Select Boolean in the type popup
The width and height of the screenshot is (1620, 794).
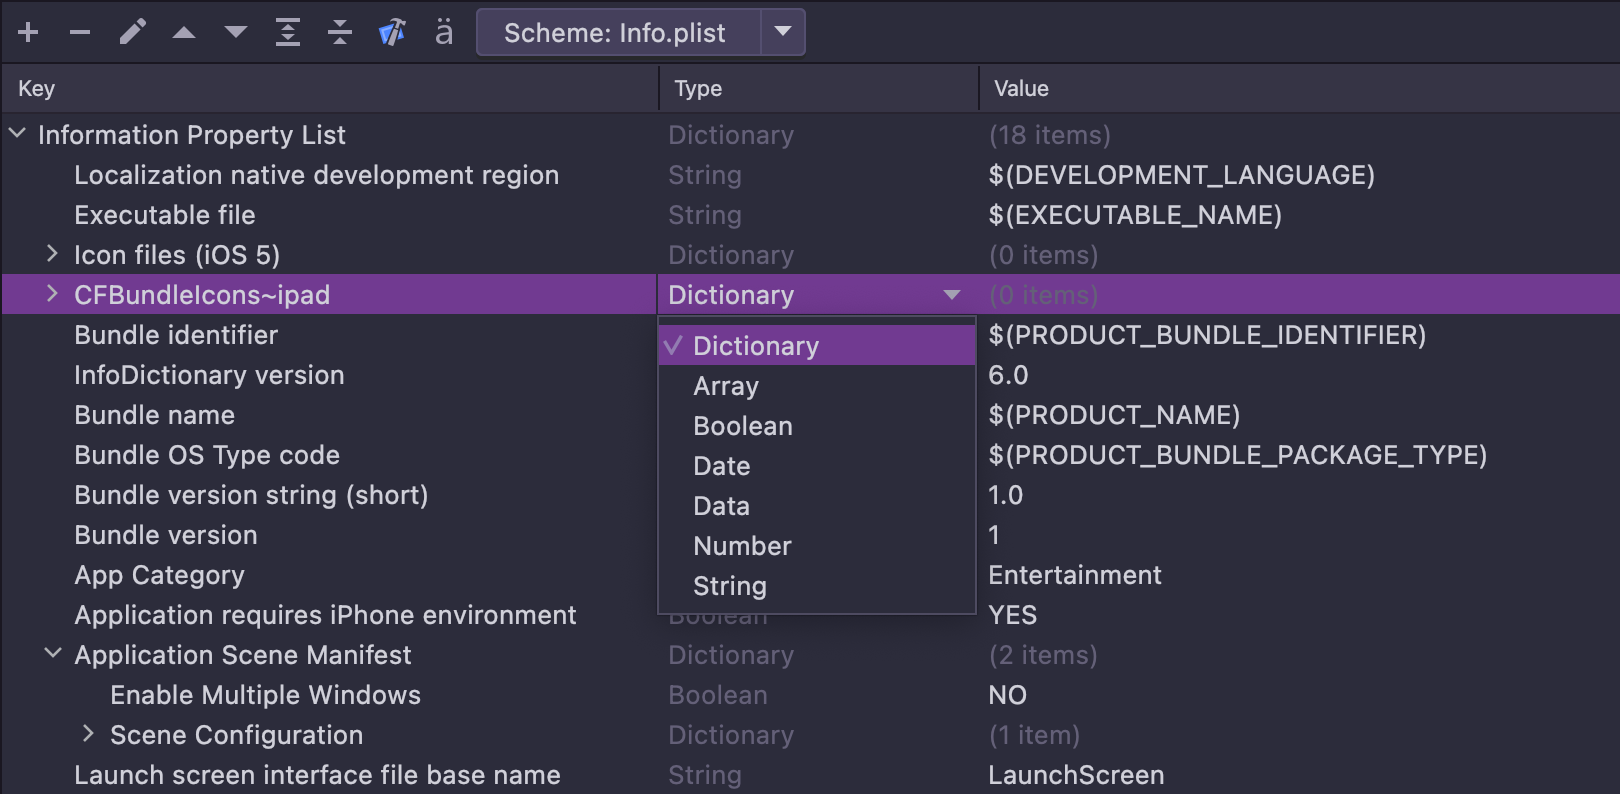coord(742,426)
